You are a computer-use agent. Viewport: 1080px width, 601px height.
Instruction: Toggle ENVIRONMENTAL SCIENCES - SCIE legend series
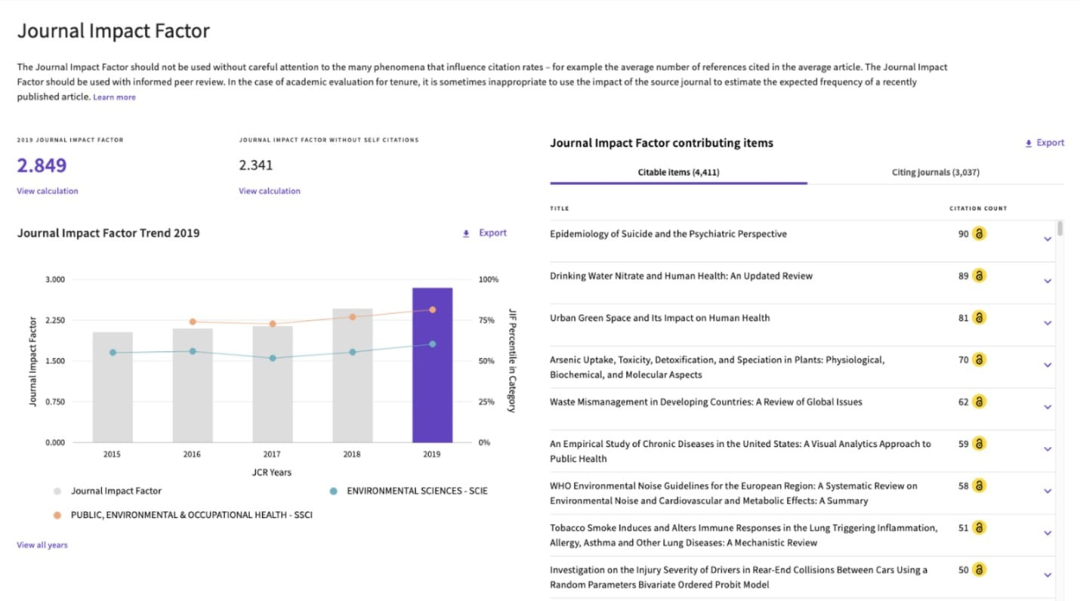pos(408,491)
